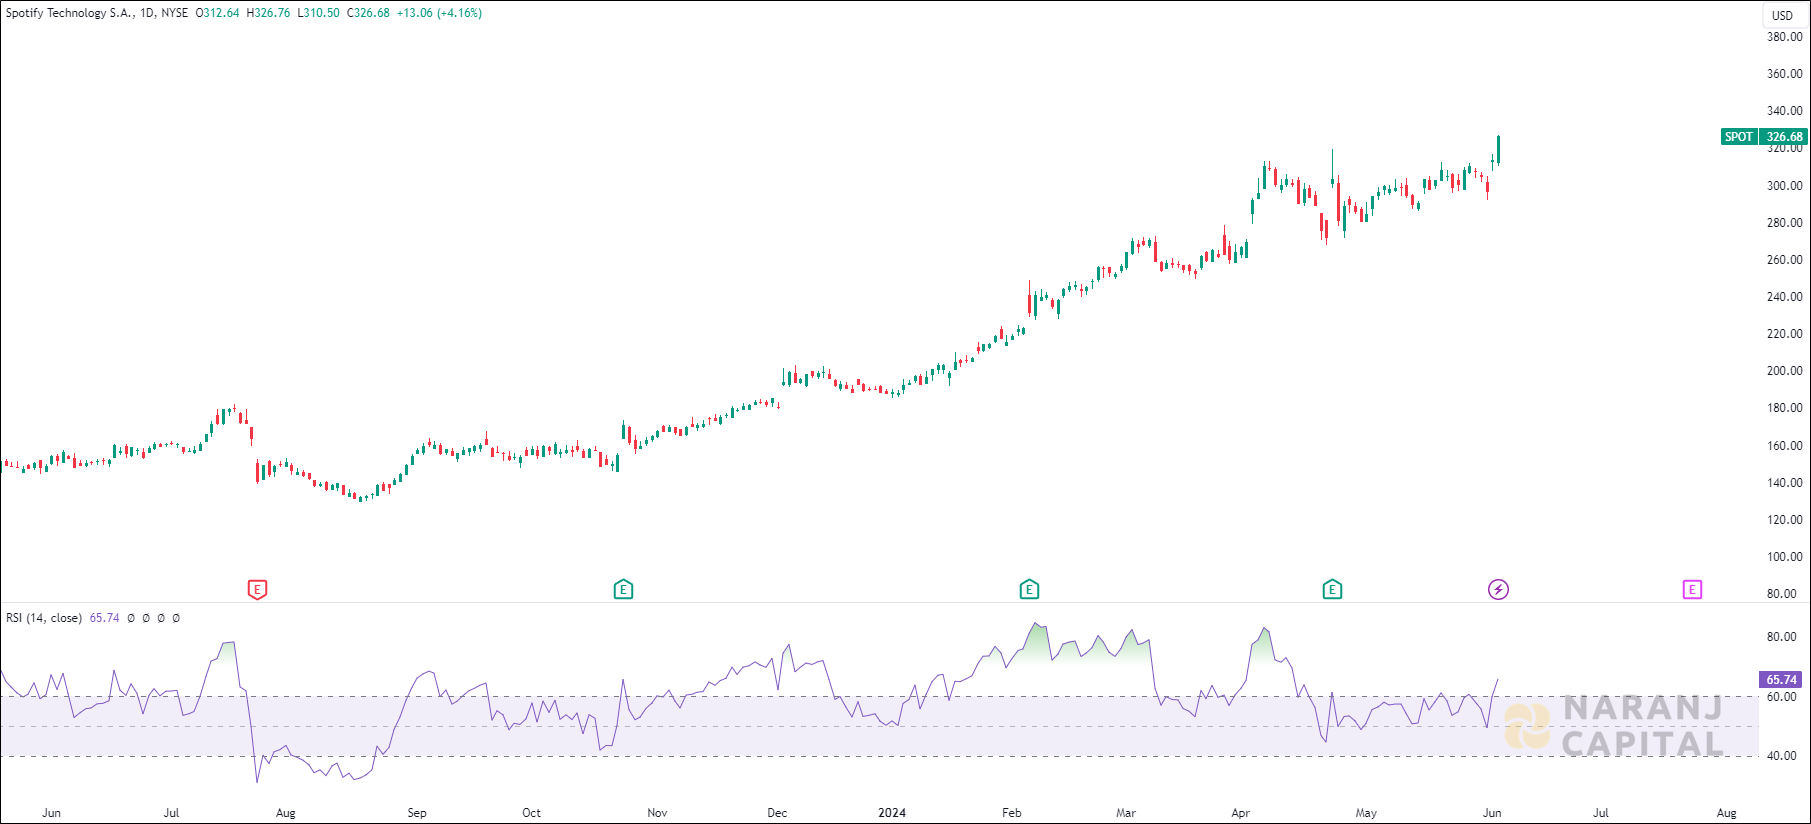Click the 360.00 price axis label
This screenshot has width=1811, height=824.
(x=1785, y=74)
